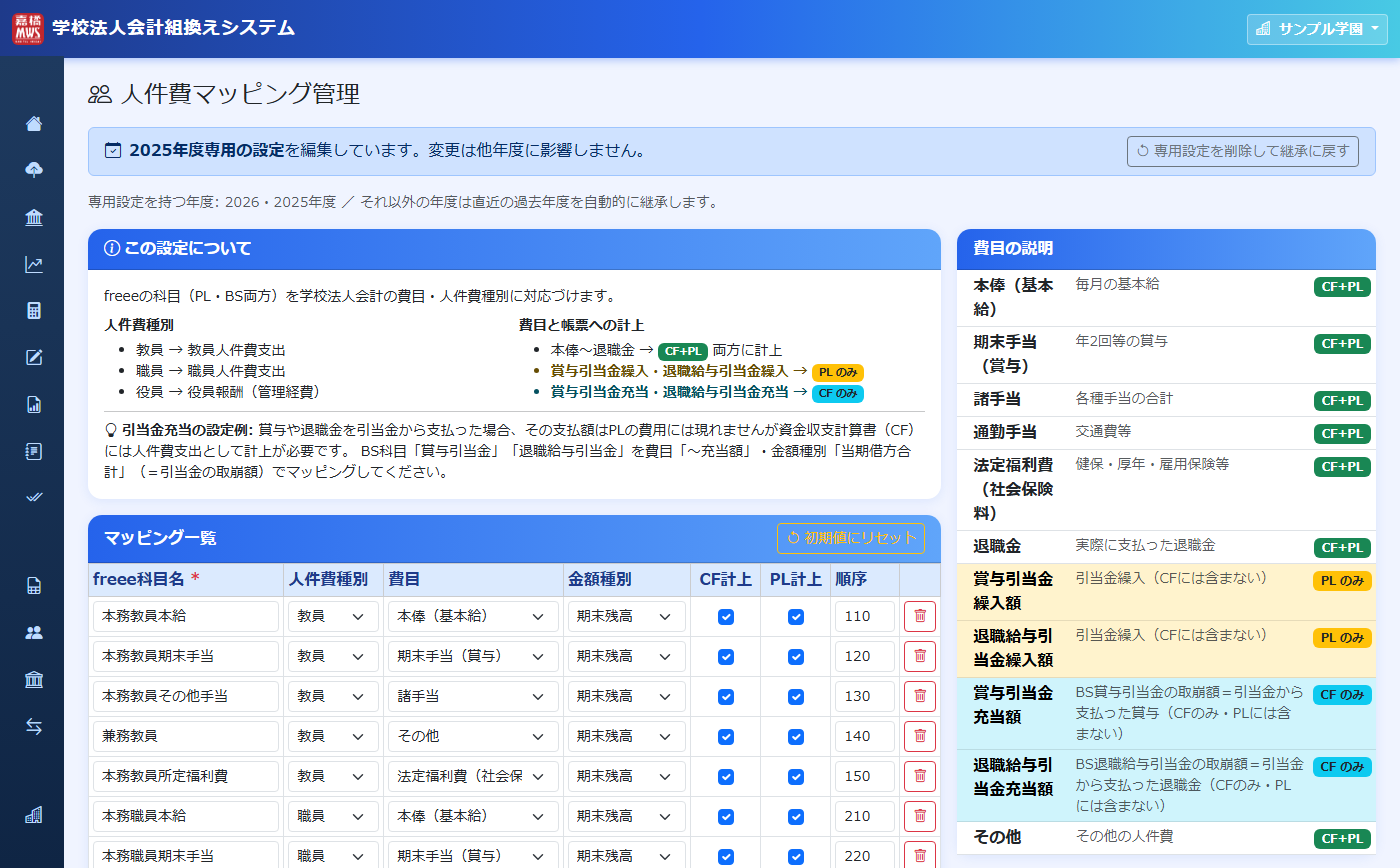Screen dimensions: 1400x868
Task: Delete the 本務教員本給 mapping row
Action: click(920, 616)
